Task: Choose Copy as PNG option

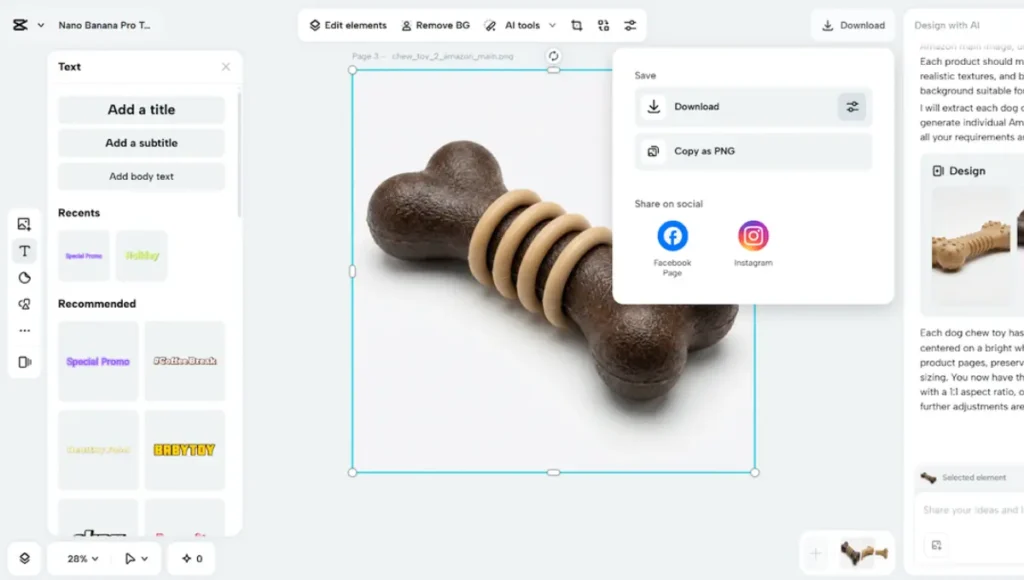Action: (752, 152)
